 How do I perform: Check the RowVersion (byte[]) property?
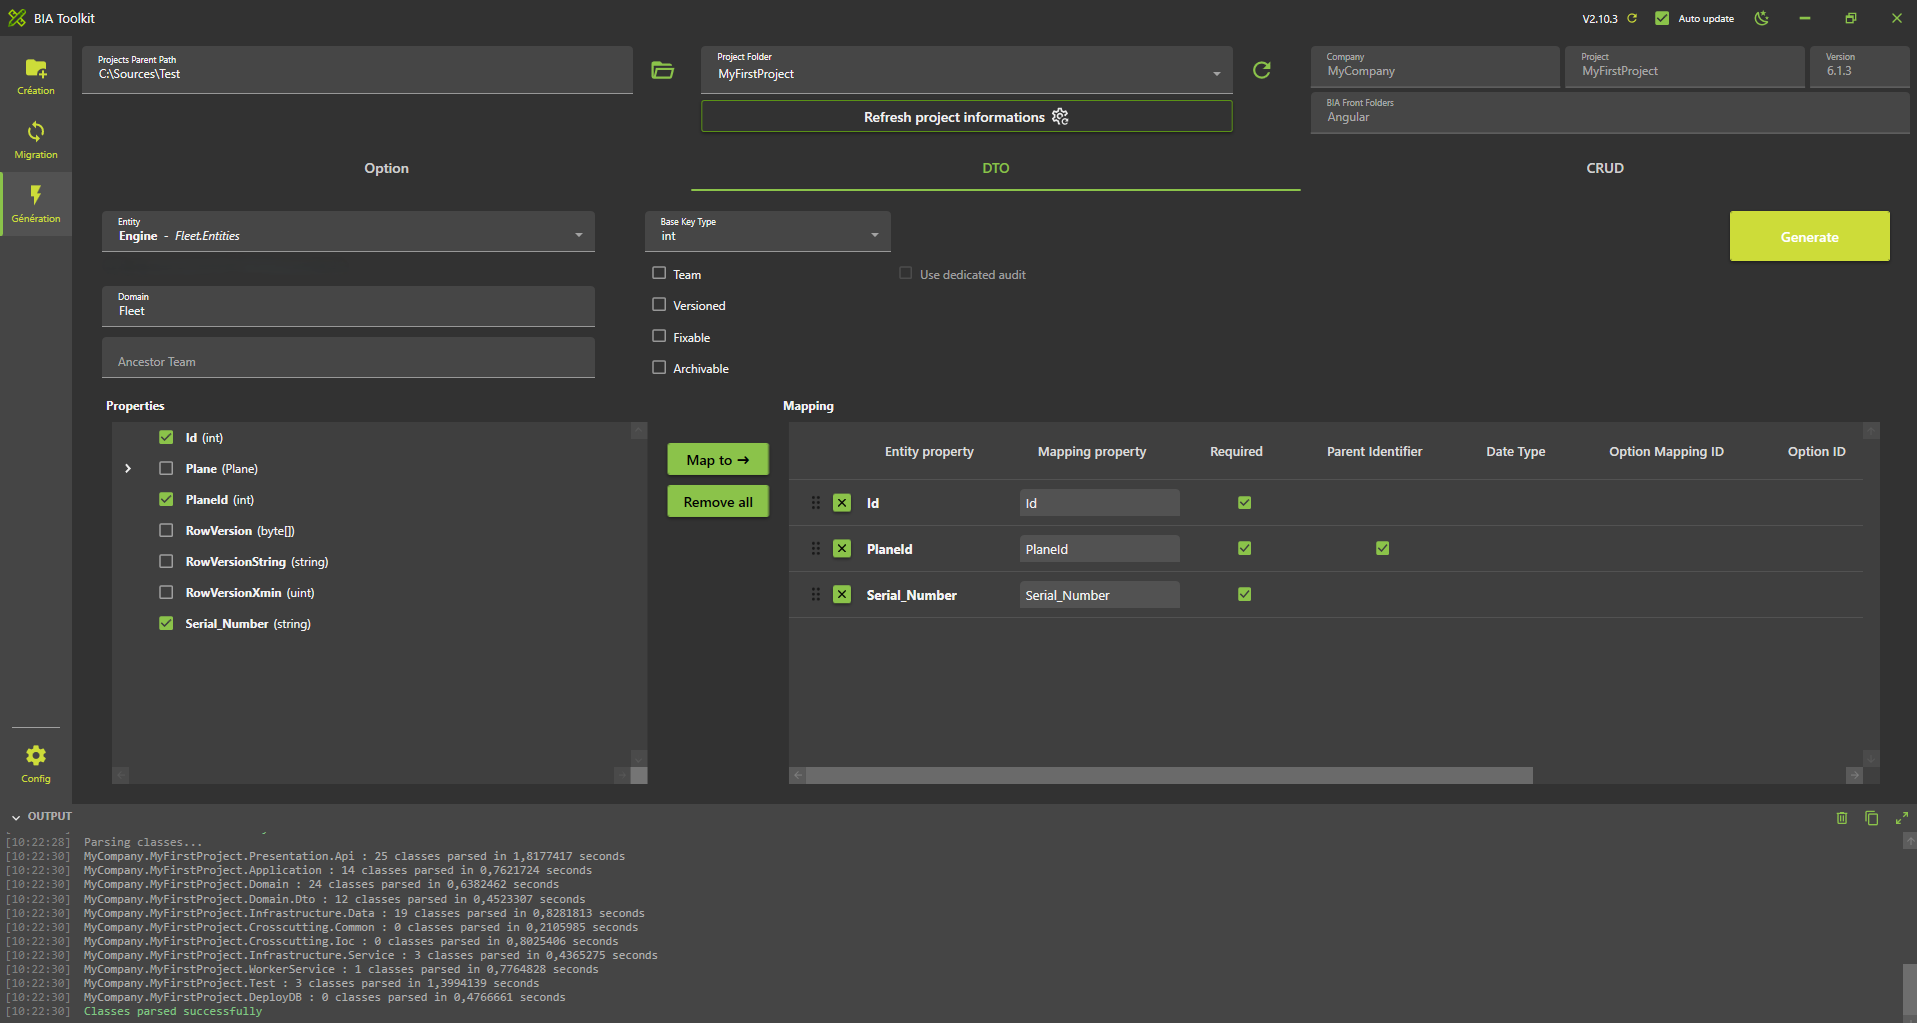[x=166, y=530]
